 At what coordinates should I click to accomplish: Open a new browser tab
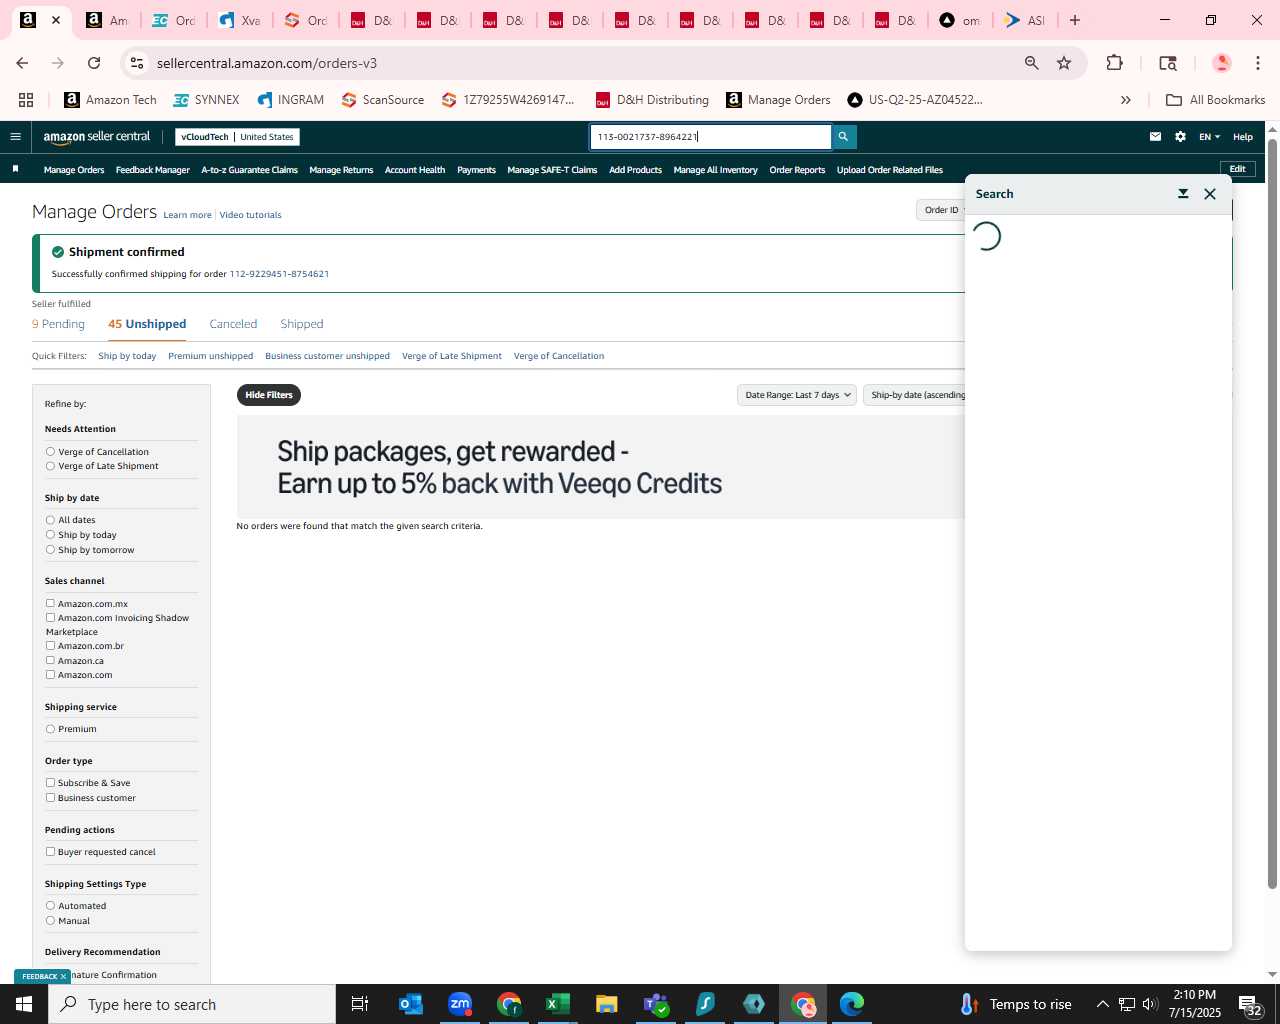pos(1075,20)
